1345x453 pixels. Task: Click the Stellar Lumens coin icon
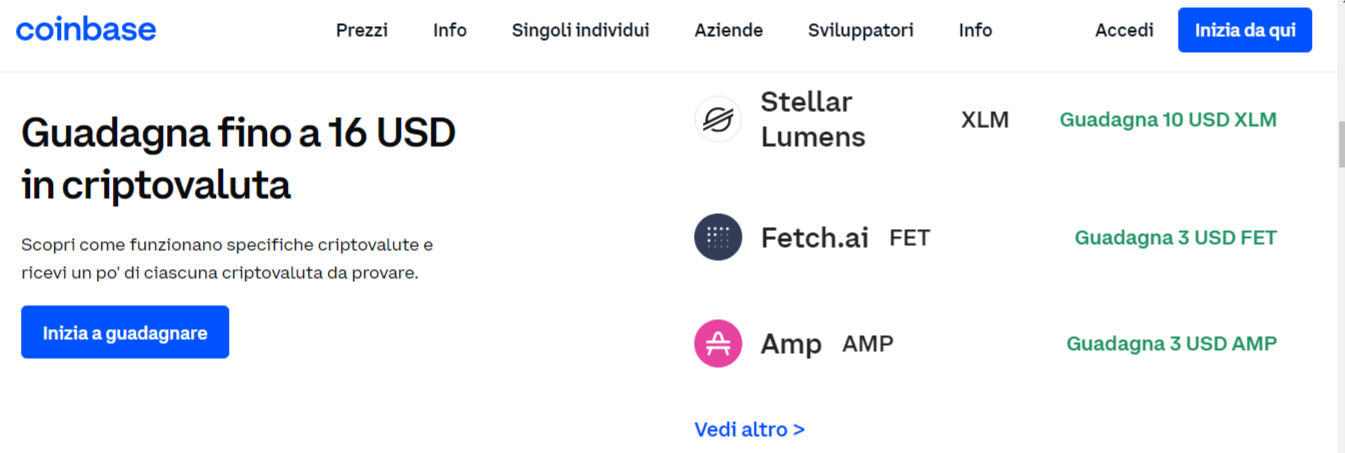pyautogui.click(x=718, y=119)
